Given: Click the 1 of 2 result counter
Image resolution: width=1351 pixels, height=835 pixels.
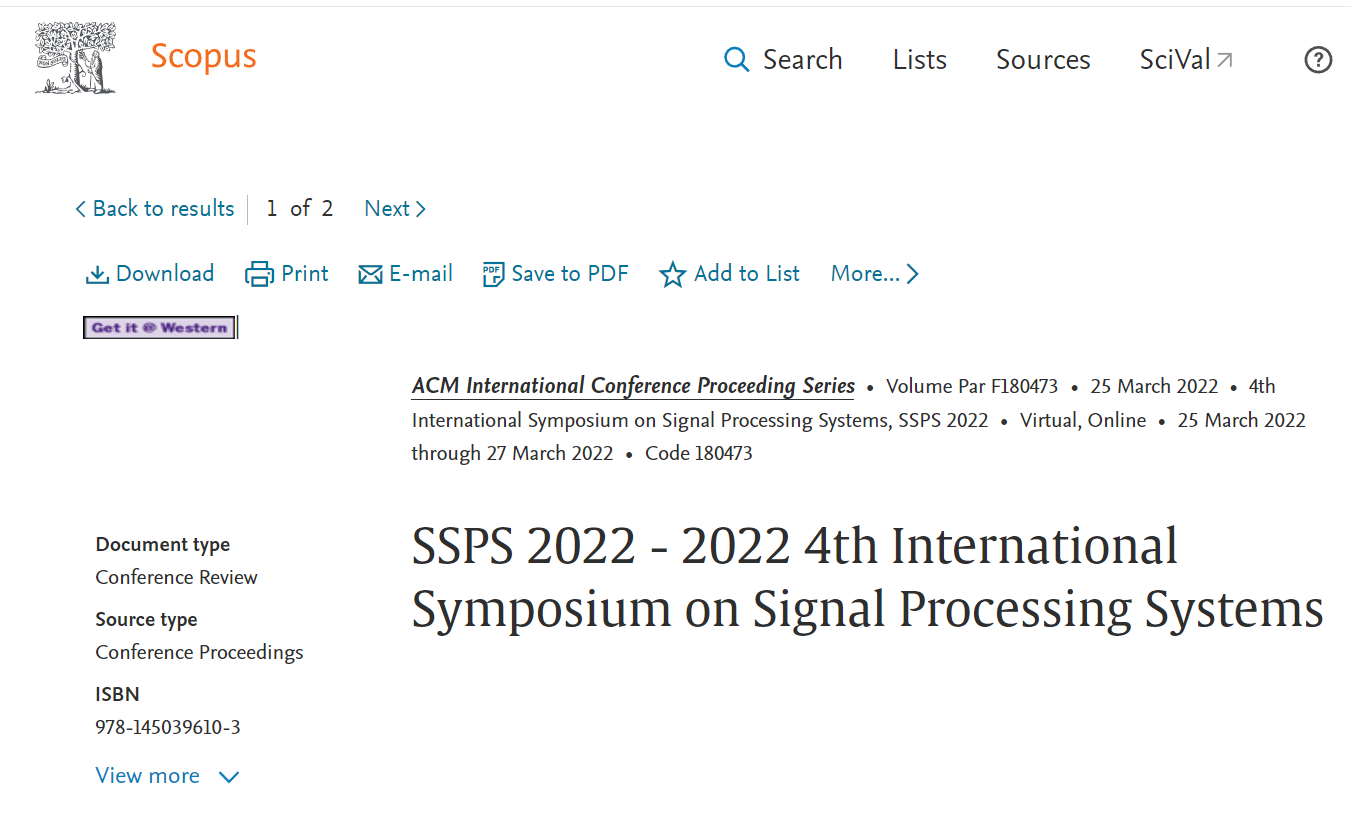Looking at the screenshot, I should 299,209.
